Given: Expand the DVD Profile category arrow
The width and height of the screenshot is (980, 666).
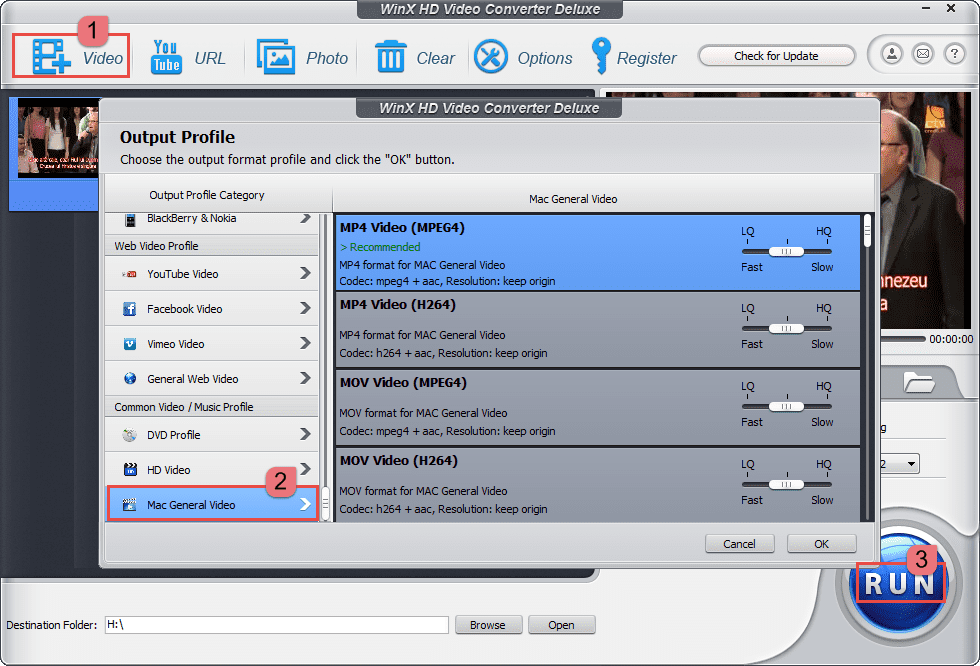Looking at the screenshot, I should [305, 434].
